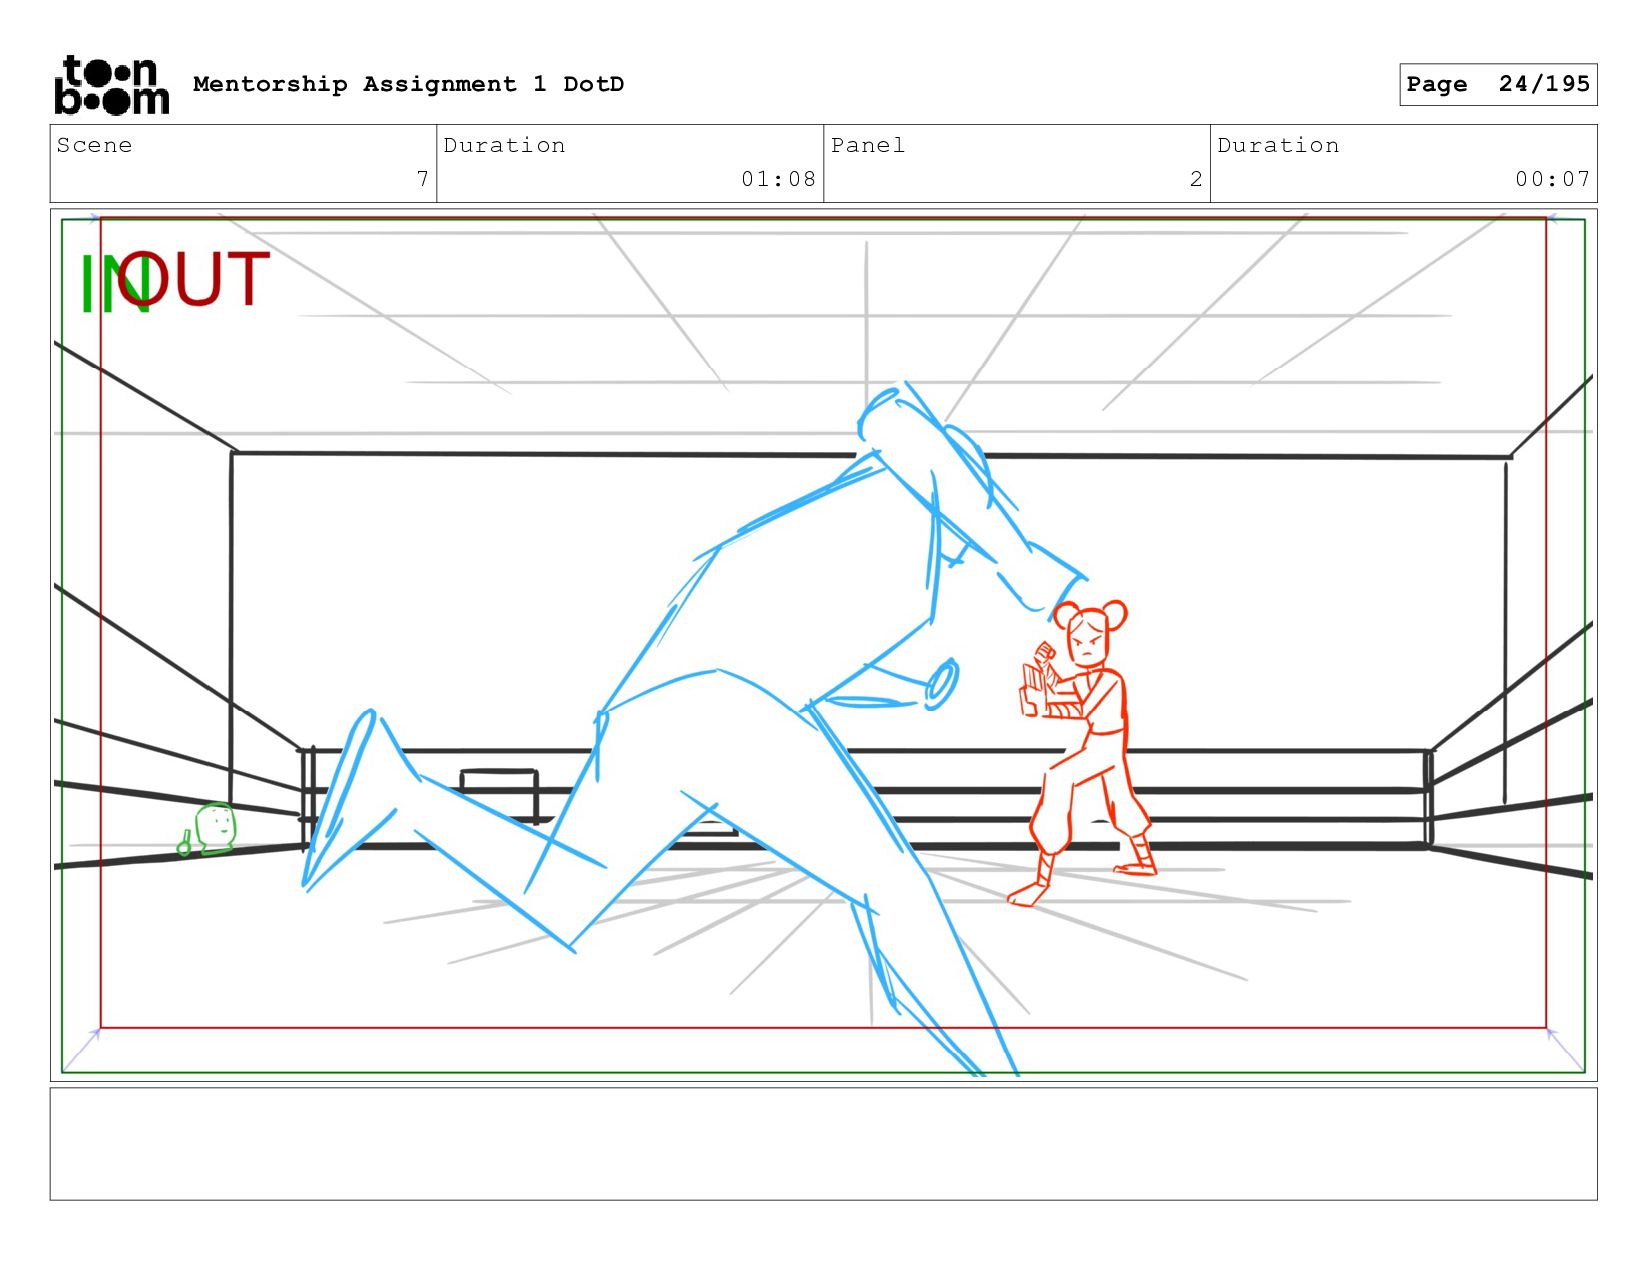
Task: Click the title 'Mentorship Assignment 1 DotD'
Action: coord(408,84)
